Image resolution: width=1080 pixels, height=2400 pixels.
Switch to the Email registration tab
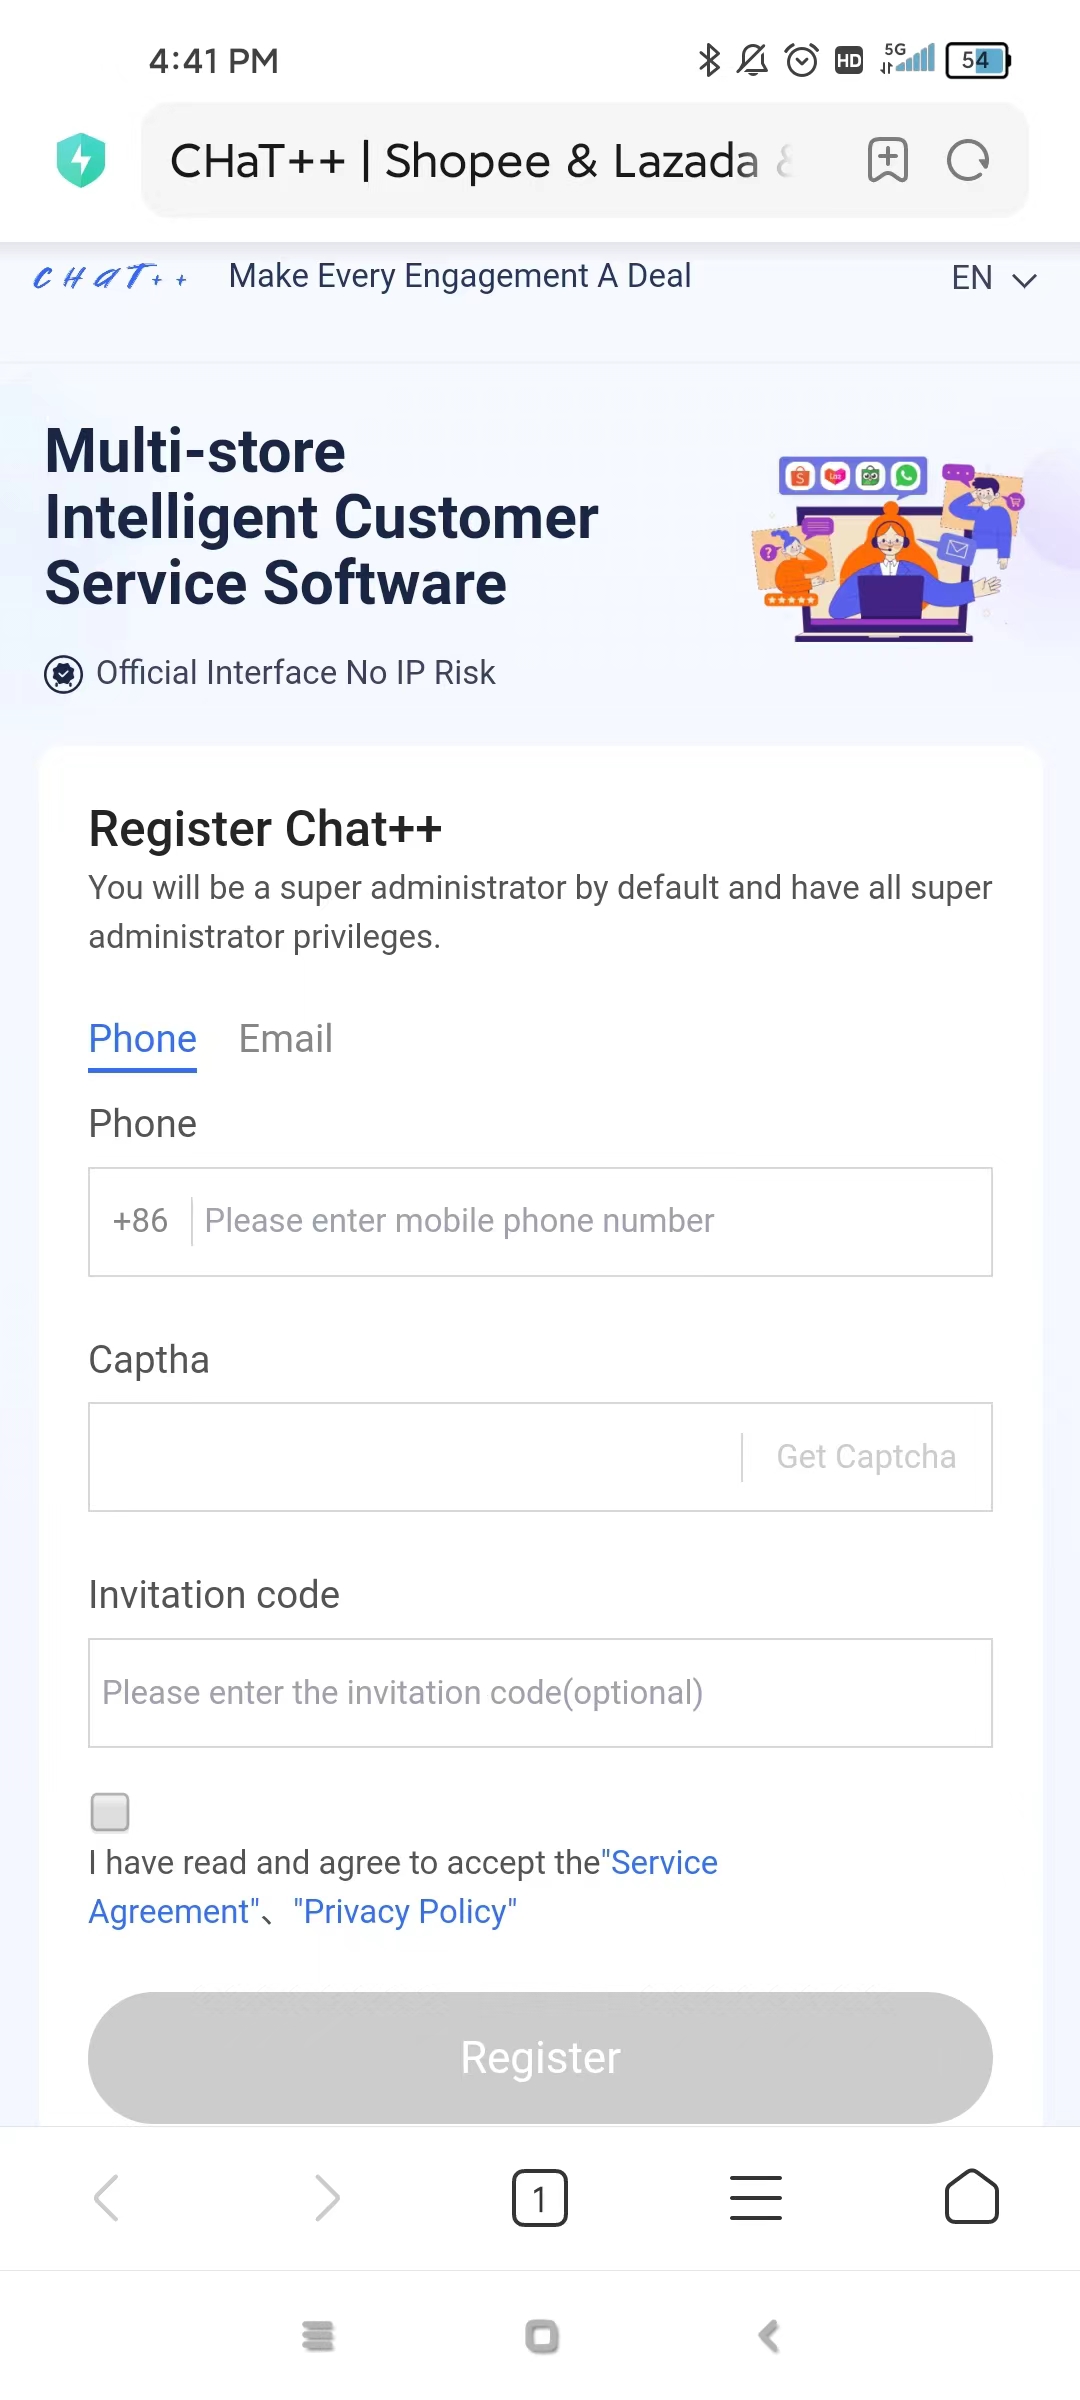click(285, 1039)
